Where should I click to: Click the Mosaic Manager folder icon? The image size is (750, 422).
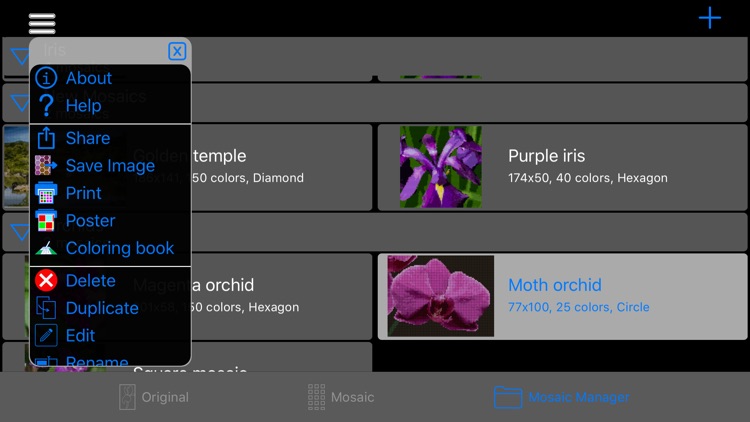click(507, 397)
